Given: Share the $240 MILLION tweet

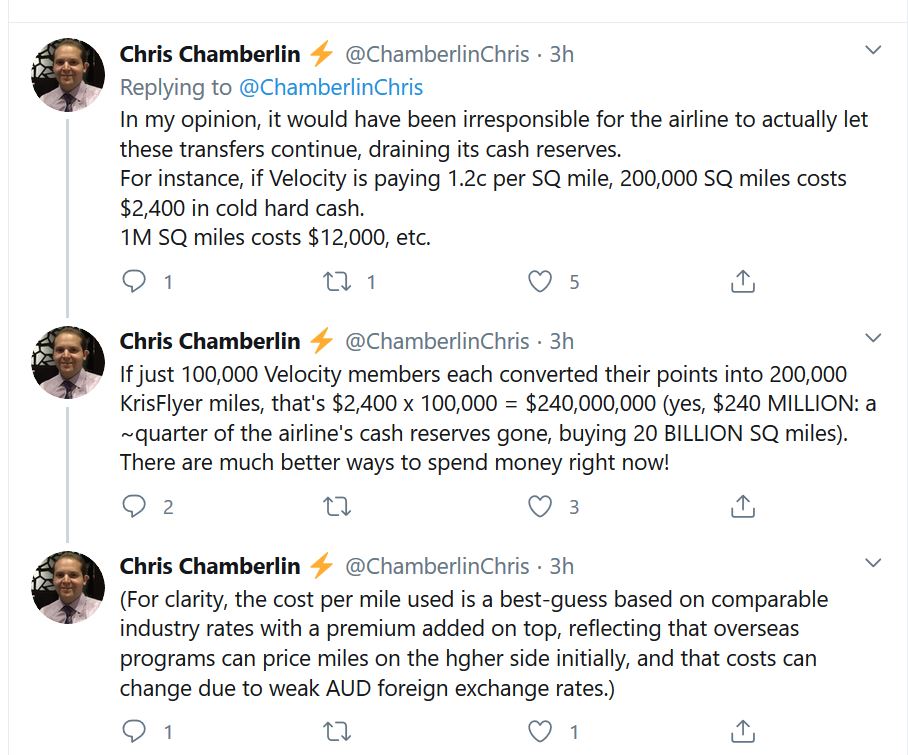Looking at the screenshot, I should pos(742,507).
